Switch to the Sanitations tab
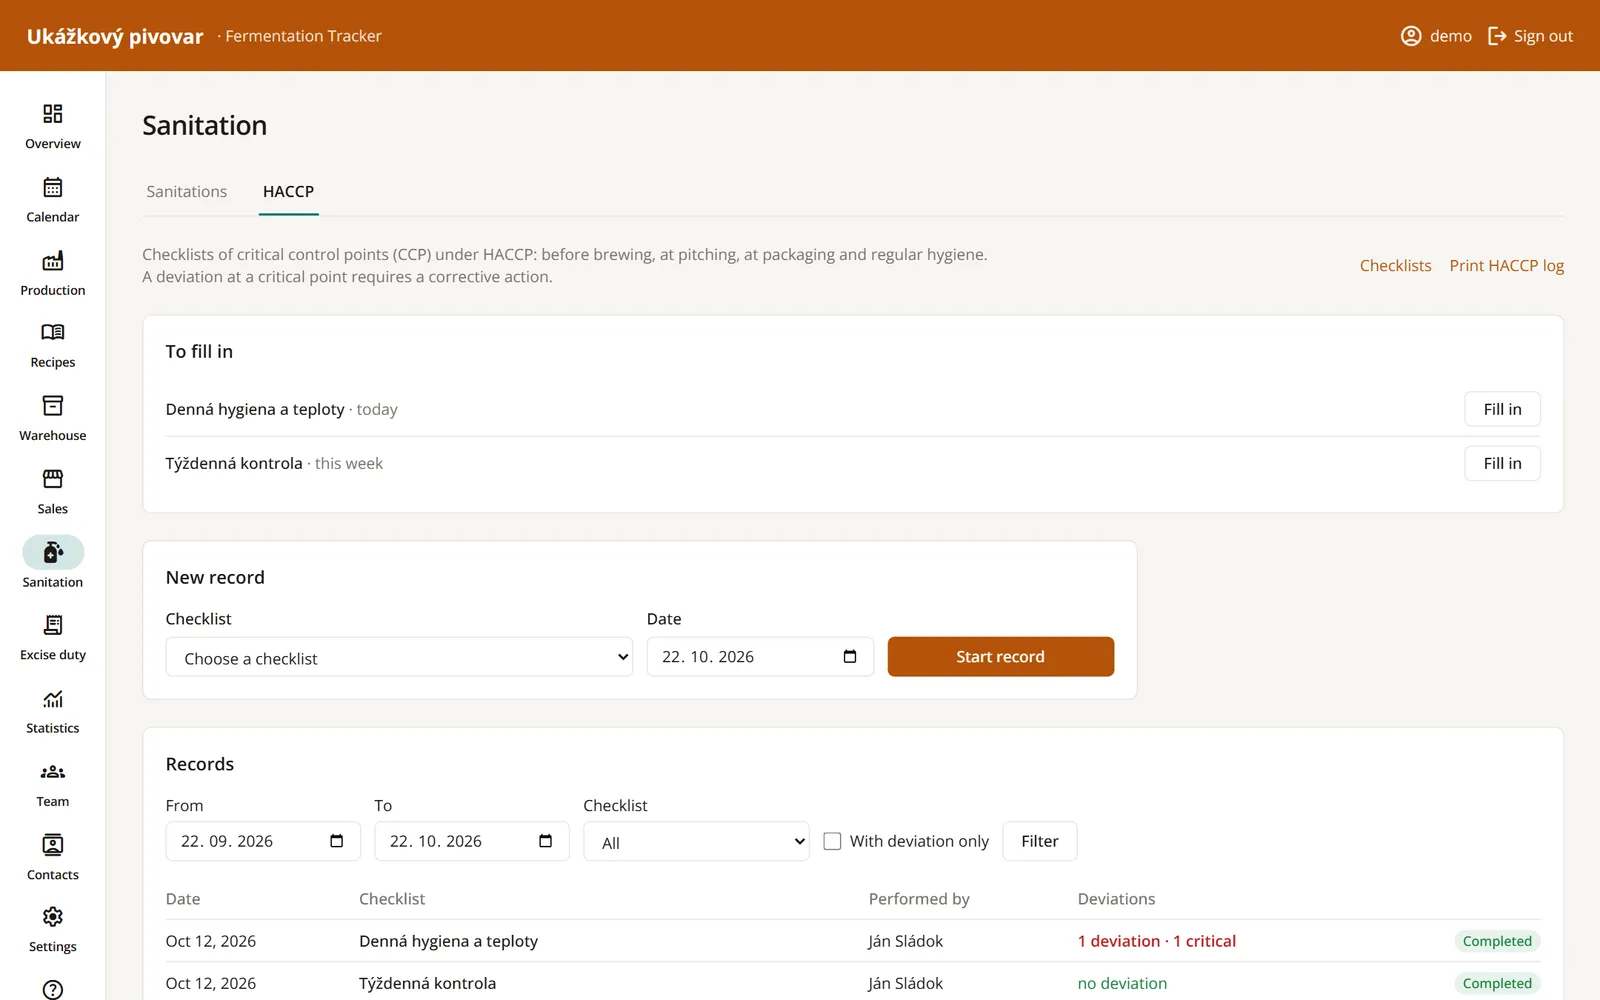This screenshot has height=1000, width=1600. click(187, 191)
